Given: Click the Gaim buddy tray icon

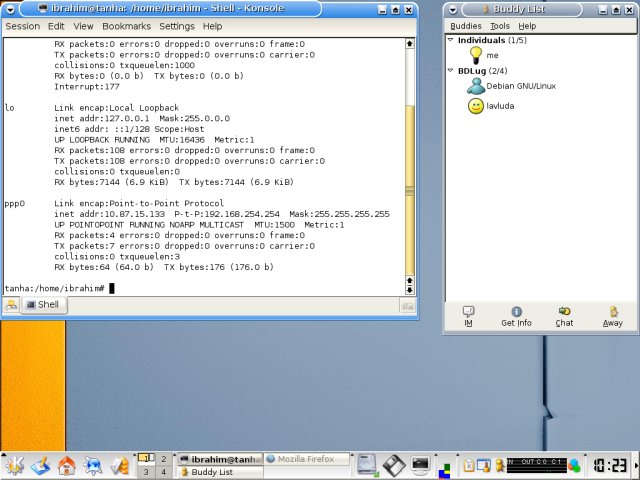Looking at the screenshot, I should (500, 465).
